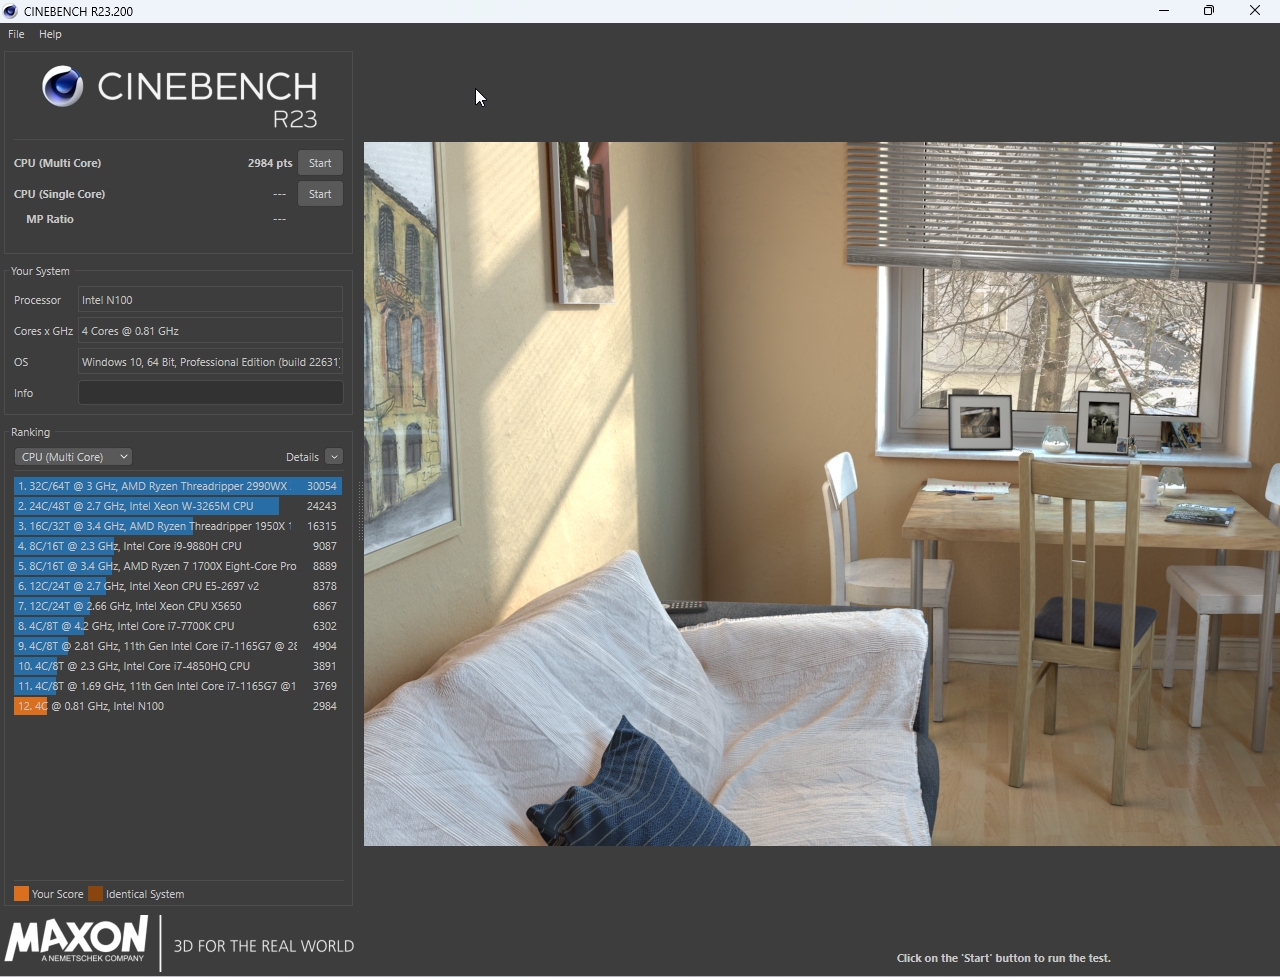Click the CPU (Single Core) label

pyautogui.click(x=60, y=194)
